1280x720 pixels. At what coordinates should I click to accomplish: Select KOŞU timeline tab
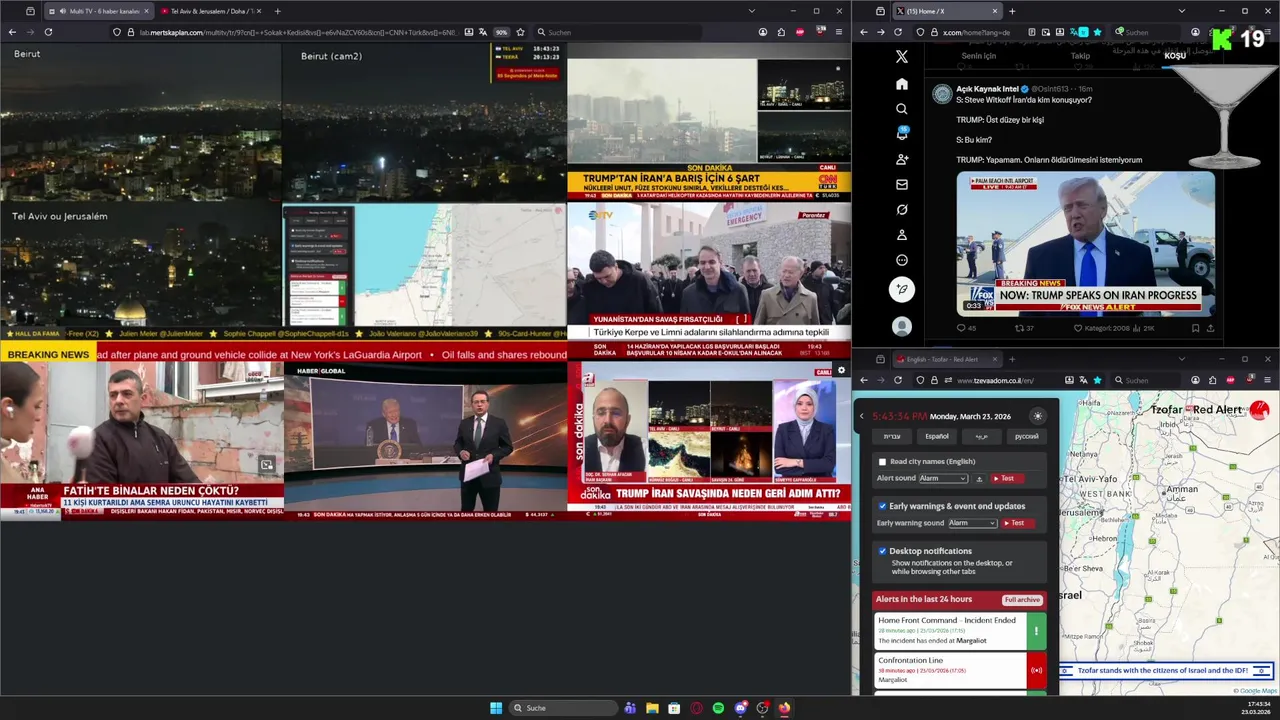[1174, 56]
